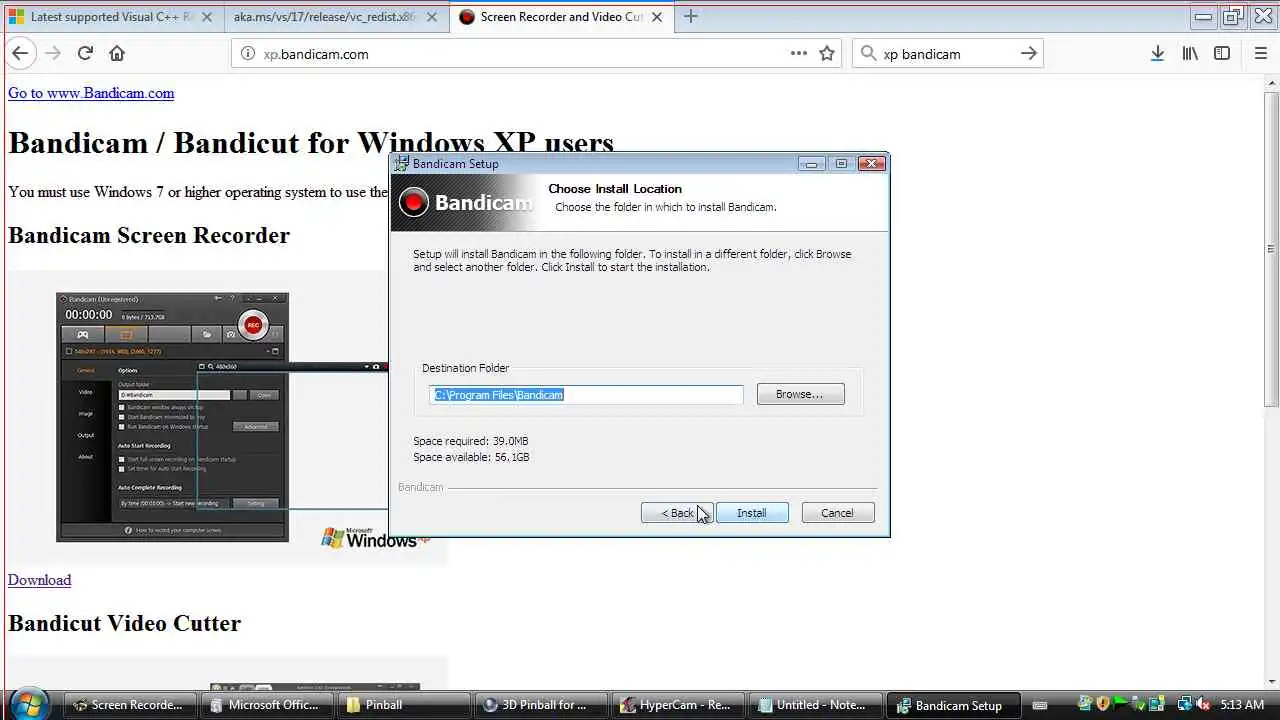Click the security shield tray icon

(1103, 704)
